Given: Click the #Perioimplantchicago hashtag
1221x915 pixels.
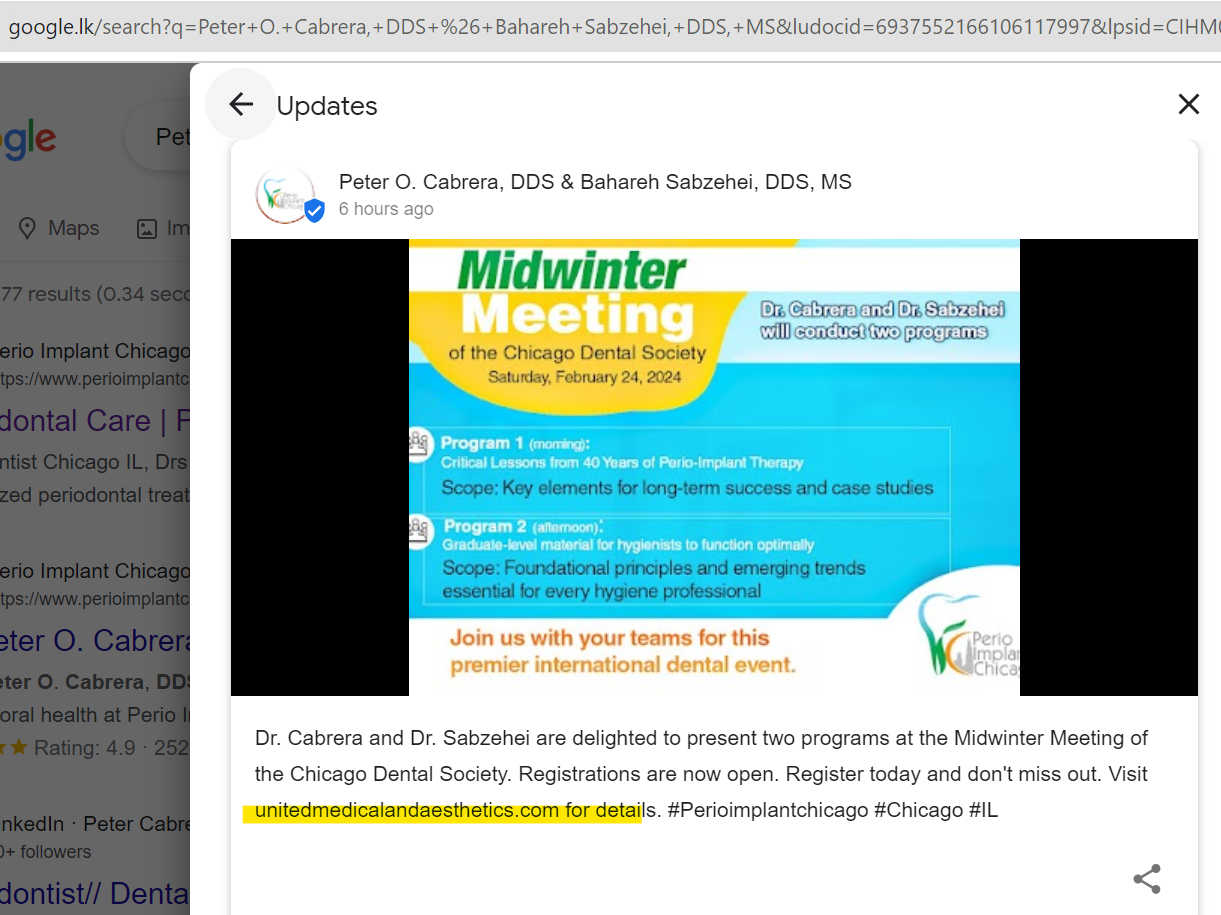Looking at the screenshot, I should pyautogui.click(x=768, y=810).
